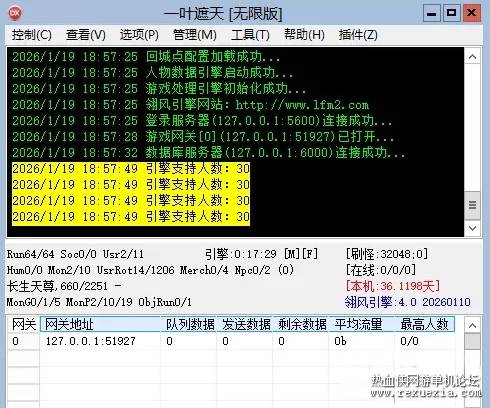This screenshot has width=490, height=408.
Task: Click the 长生天尊,660/2251 status line
Action: pos(64,286)
